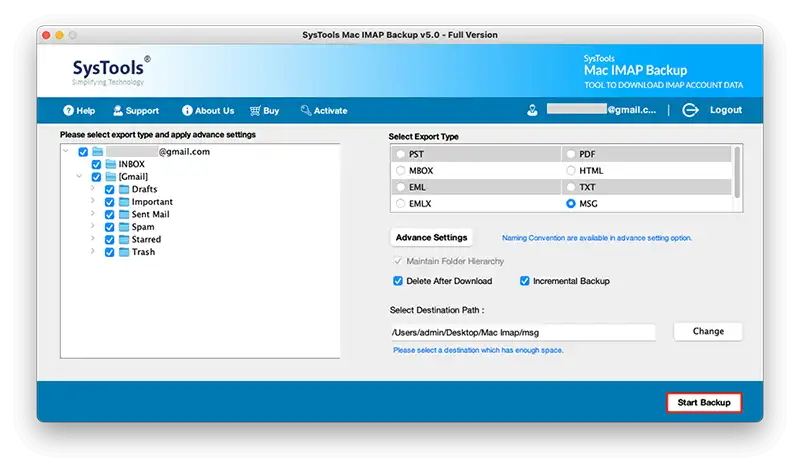Uncheck the Starred checkbox
The image size is (800, 470).
point(110,239)
